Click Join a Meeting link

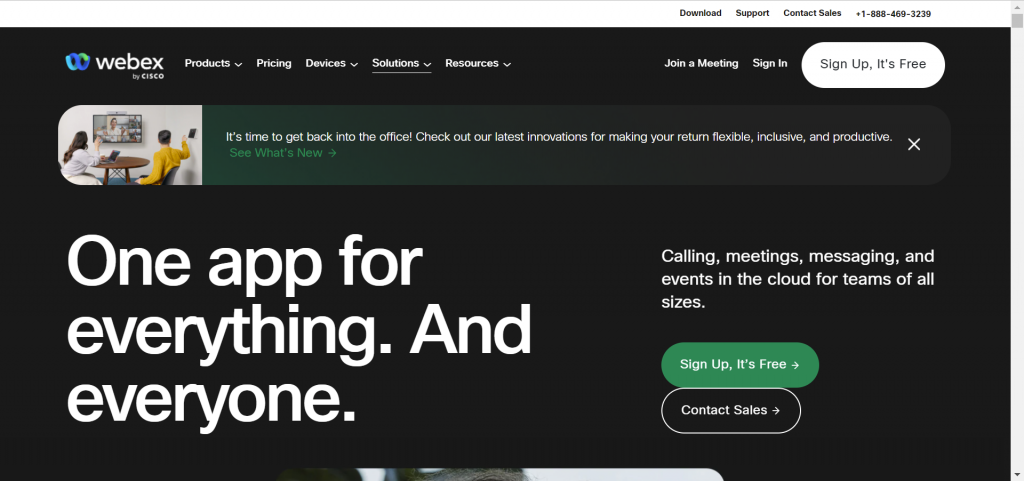pyautogui.click(x=701, y=63)
